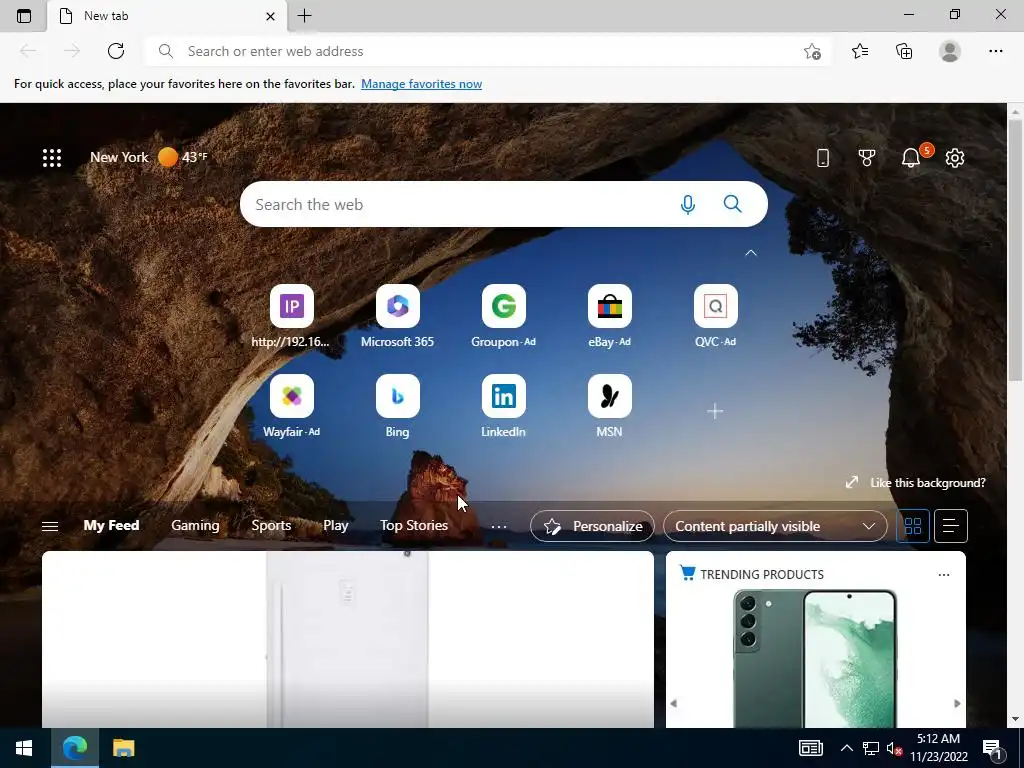This screenshot has height=768, width=1024.
Task: Open the http://192.16... quick link
Action: pos(291,317)
